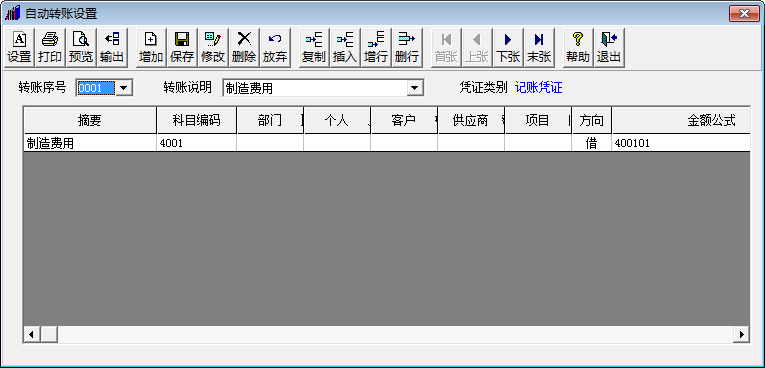This screenshot has height=368, width=765.
Task: Open the 预览 preview icon
Action: (x=81, y=47)
